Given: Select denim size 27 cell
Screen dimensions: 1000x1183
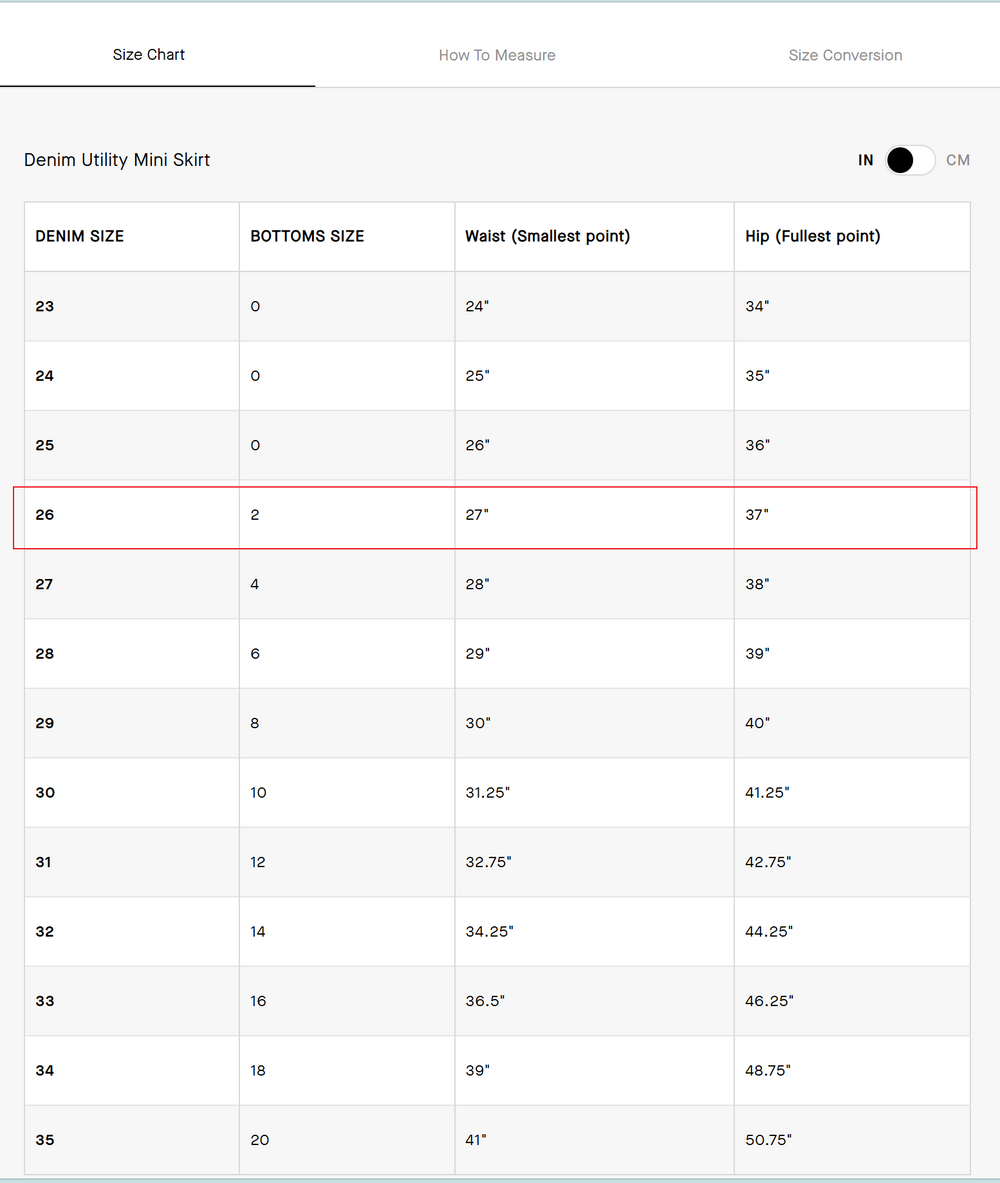Looking at the screenshot, I should [132, 584].
